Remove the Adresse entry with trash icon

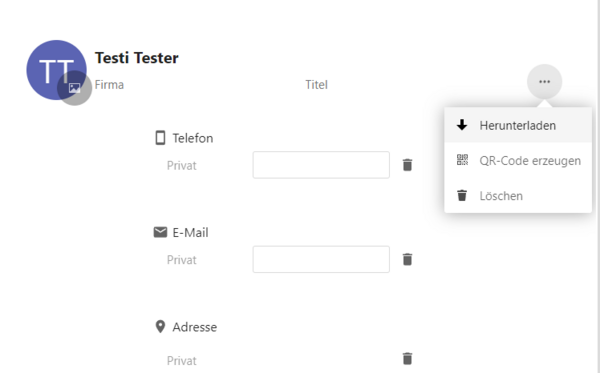(408, 358)
